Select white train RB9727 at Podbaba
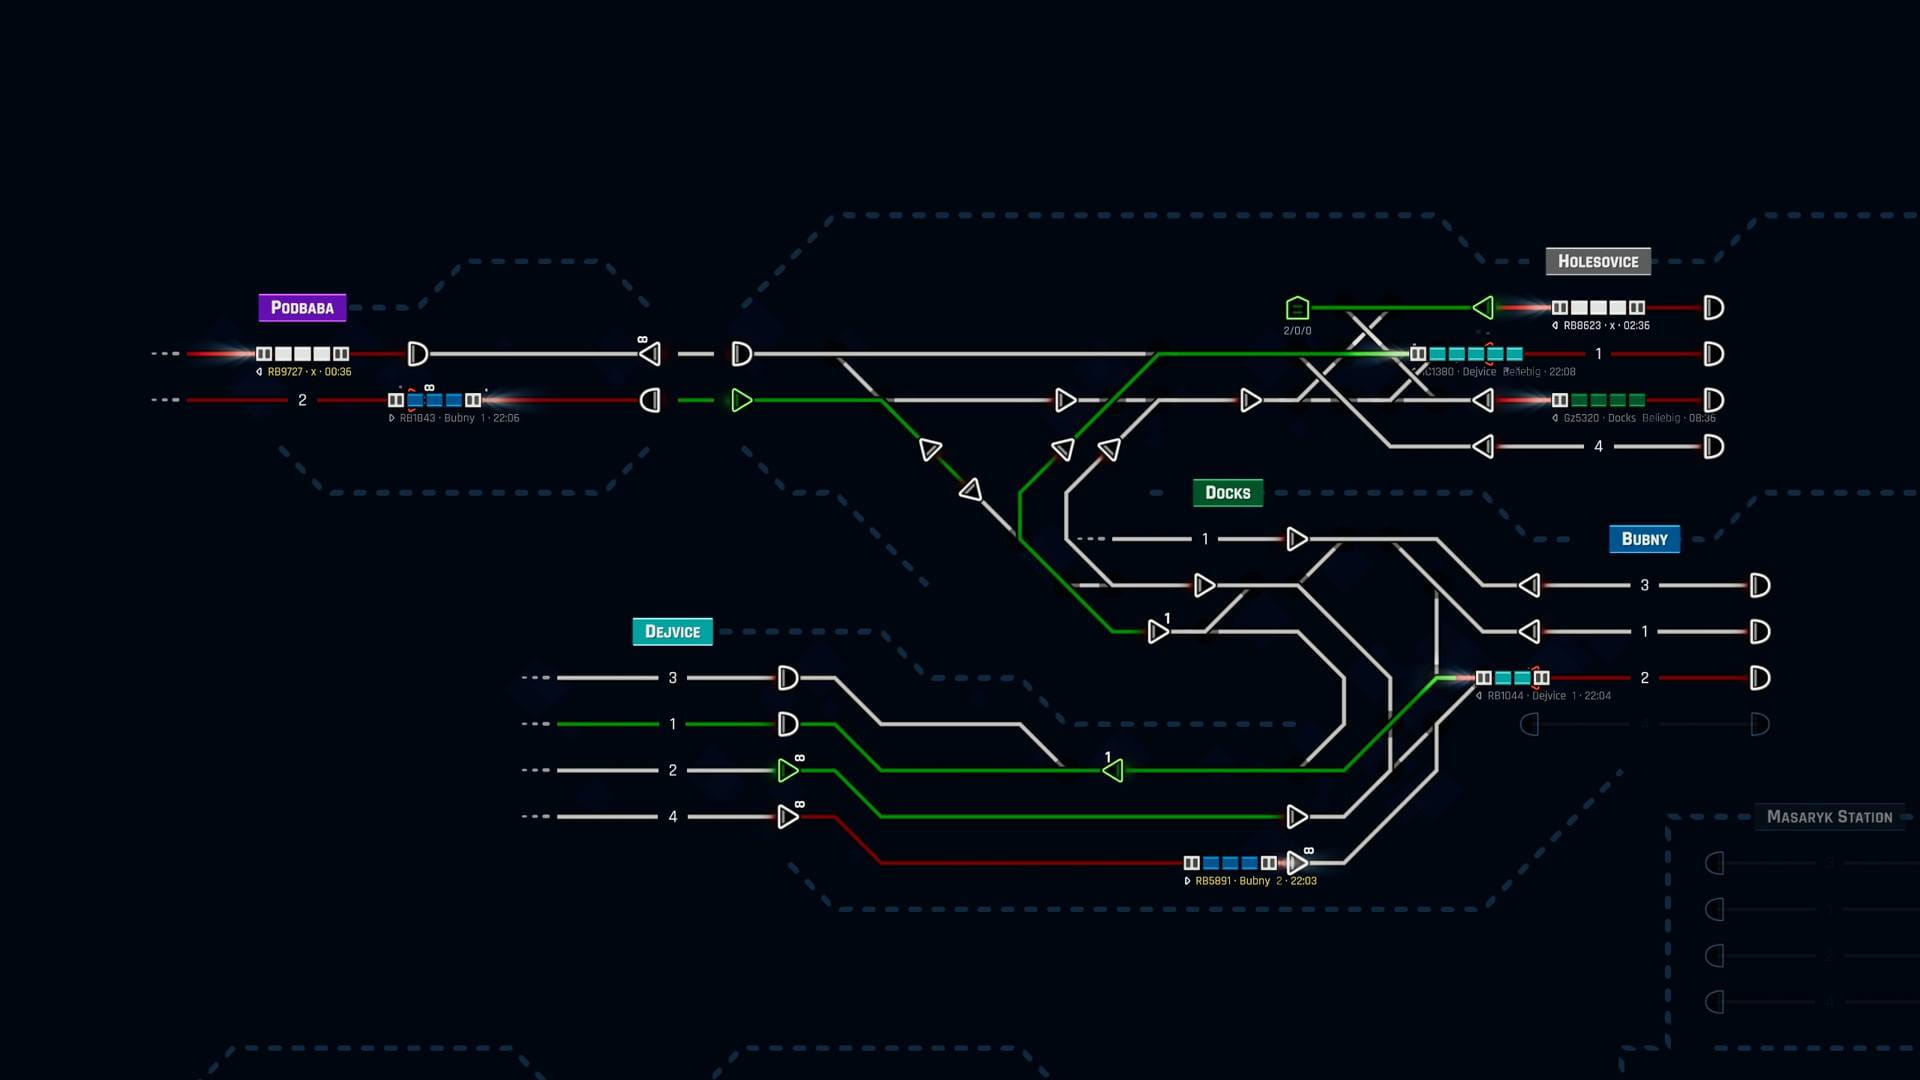The width and height of the screenshot is (1920, 1080). click(302, 354)
